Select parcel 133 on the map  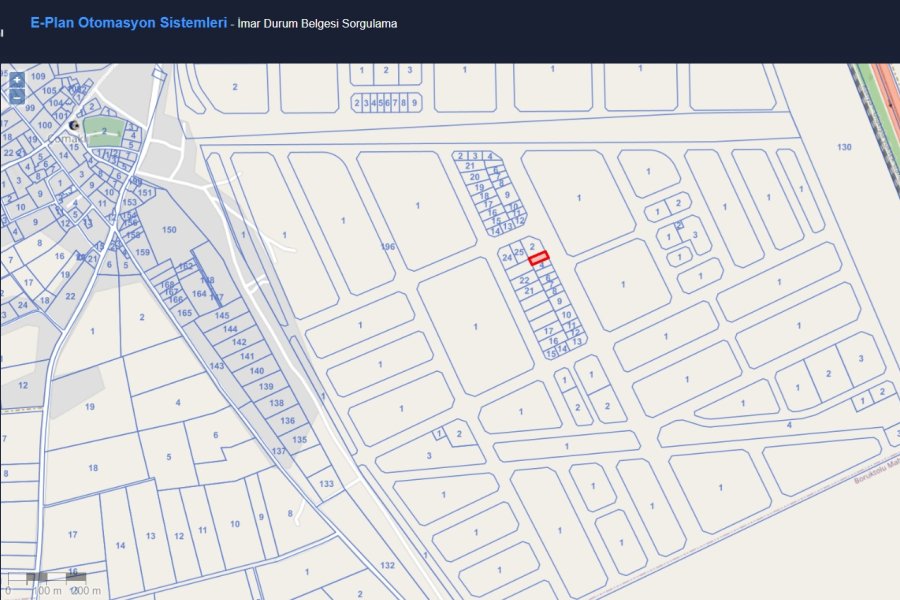[326, 484]
